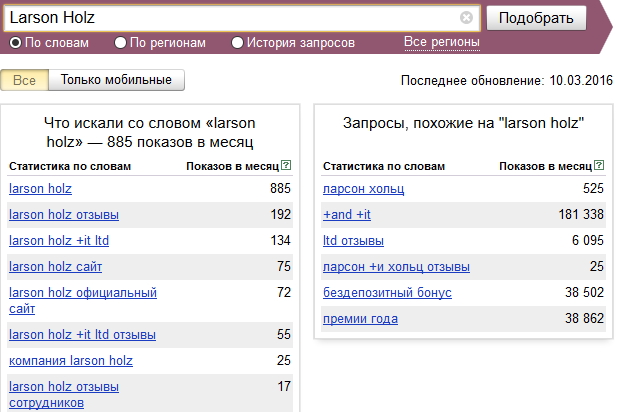
Task: Open the 'larson holz официальный сайт' link
Action: click(x=83, y=300)
